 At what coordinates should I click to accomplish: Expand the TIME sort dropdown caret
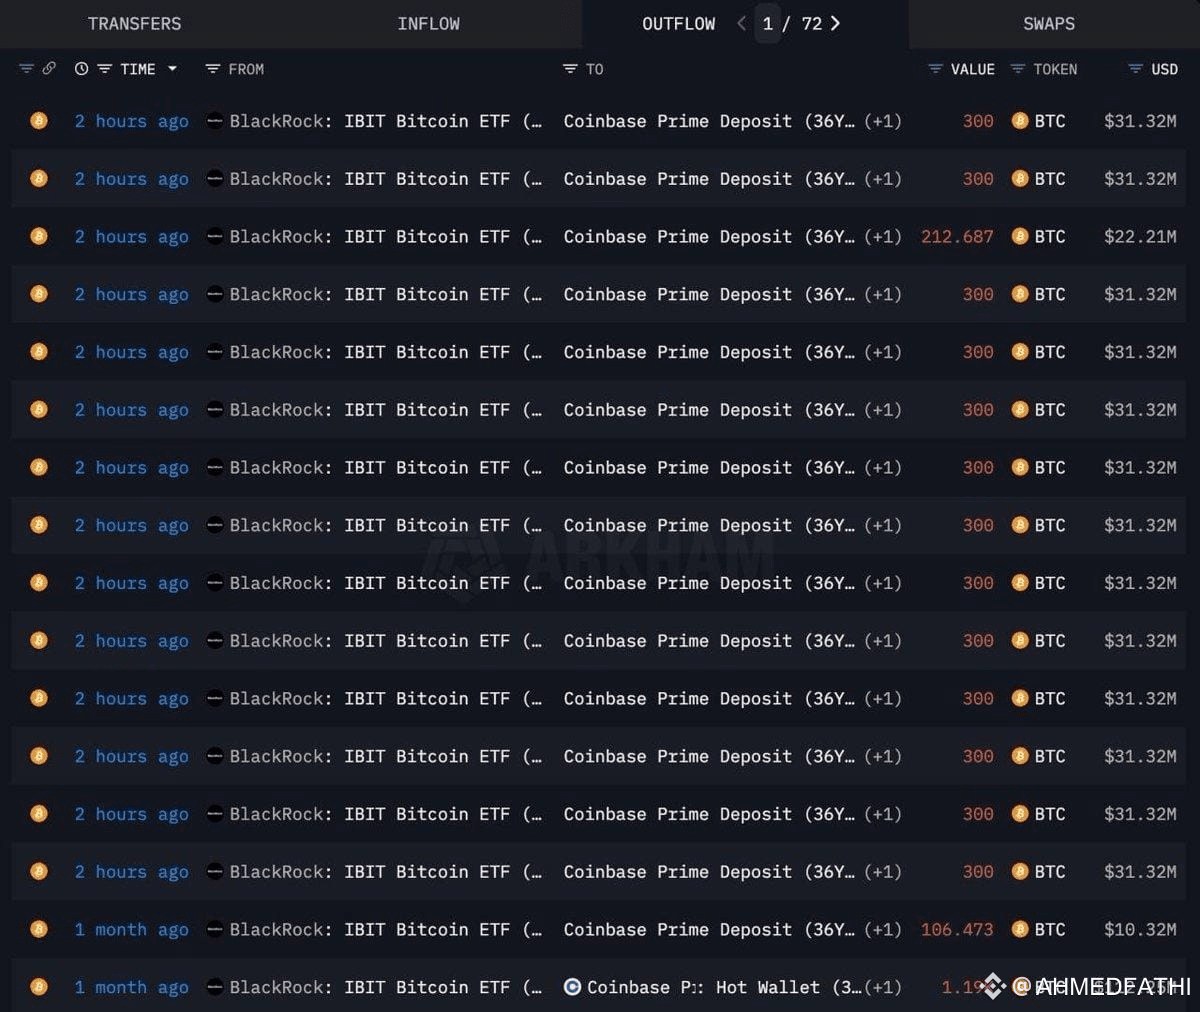(x=172, y=69)
